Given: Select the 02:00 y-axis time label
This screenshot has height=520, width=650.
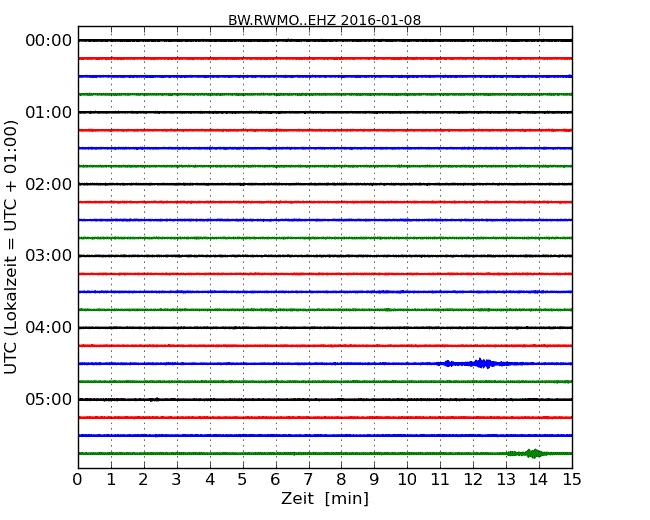Looking at the screenshot, I should pyautogui.click(x=49, y=184).
